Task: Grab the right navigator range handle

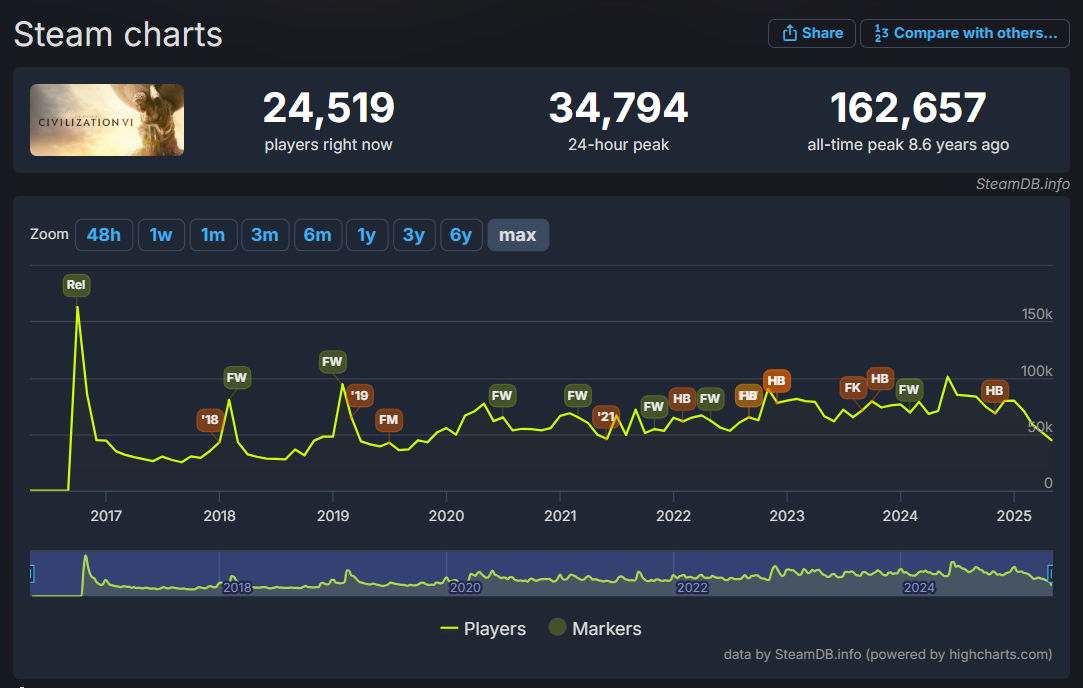Action: [x=1051, y=573]
